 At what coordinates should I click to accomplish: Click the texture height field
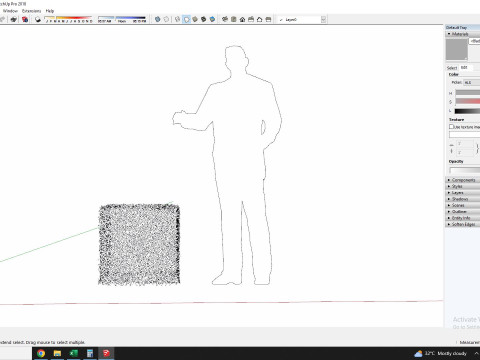[465, 152]
